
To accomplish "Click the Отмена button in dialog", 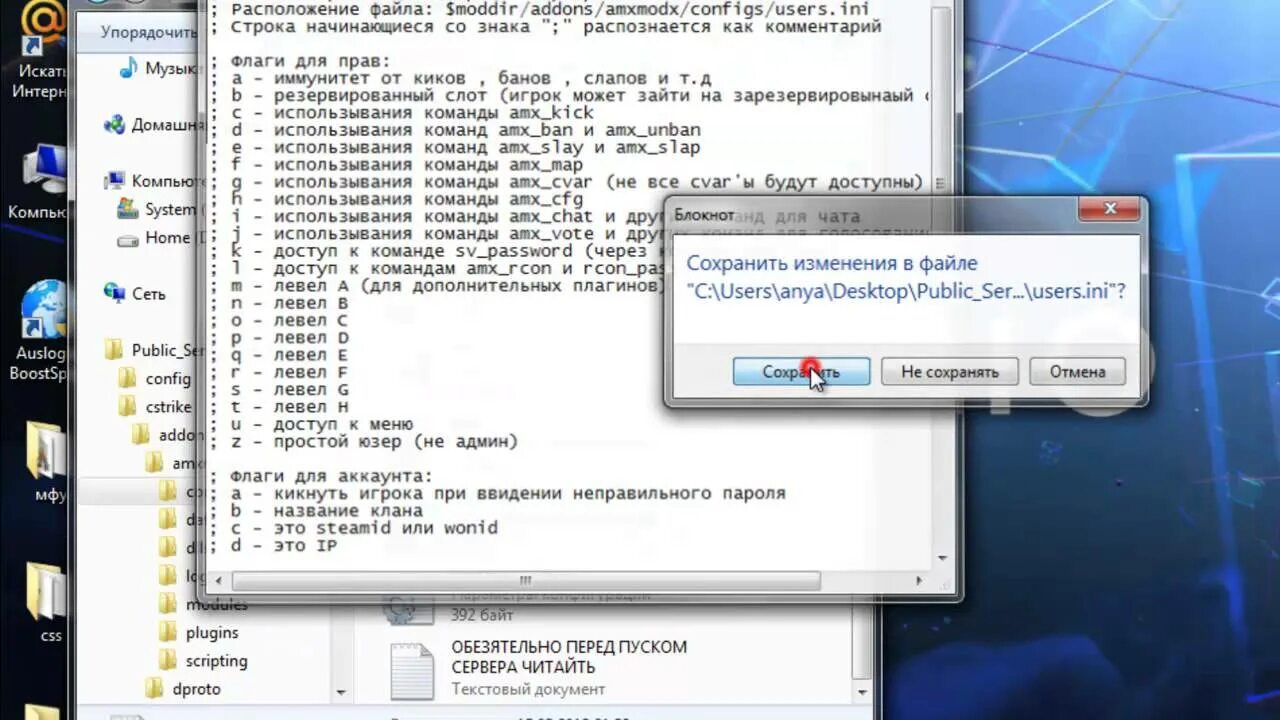I will point(1077,372).
